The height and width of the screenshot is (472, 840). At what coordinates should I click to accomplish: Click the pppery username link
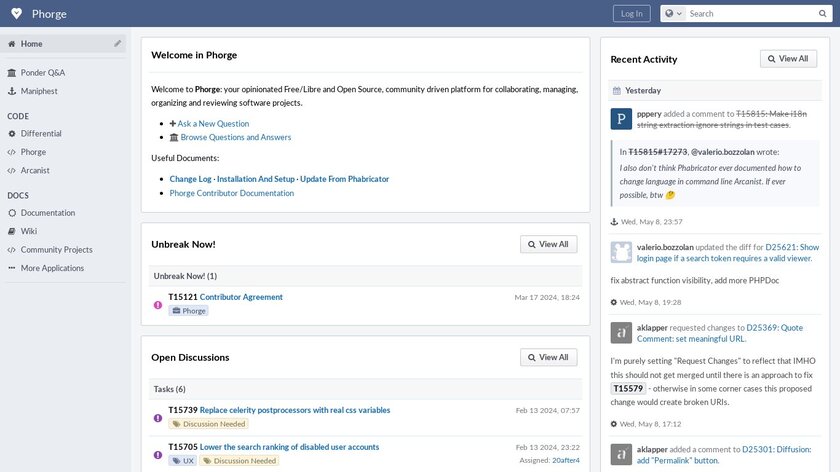649,114
